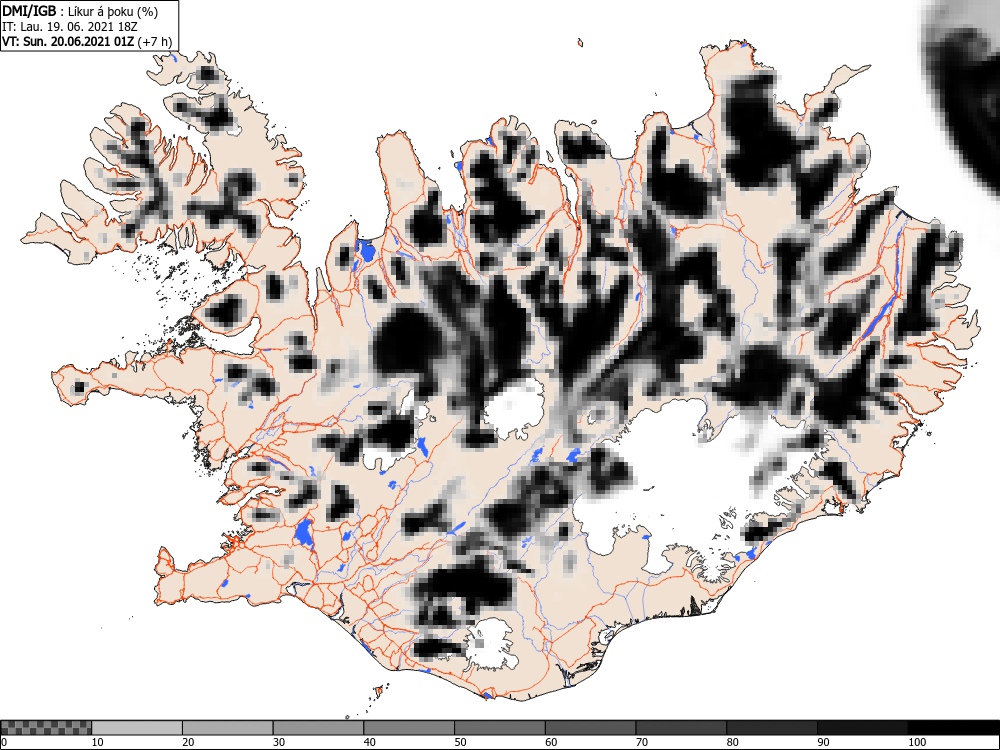Click the legend label '0'
This screenshot has width=1000, height=750.
(x=4, y=742)
